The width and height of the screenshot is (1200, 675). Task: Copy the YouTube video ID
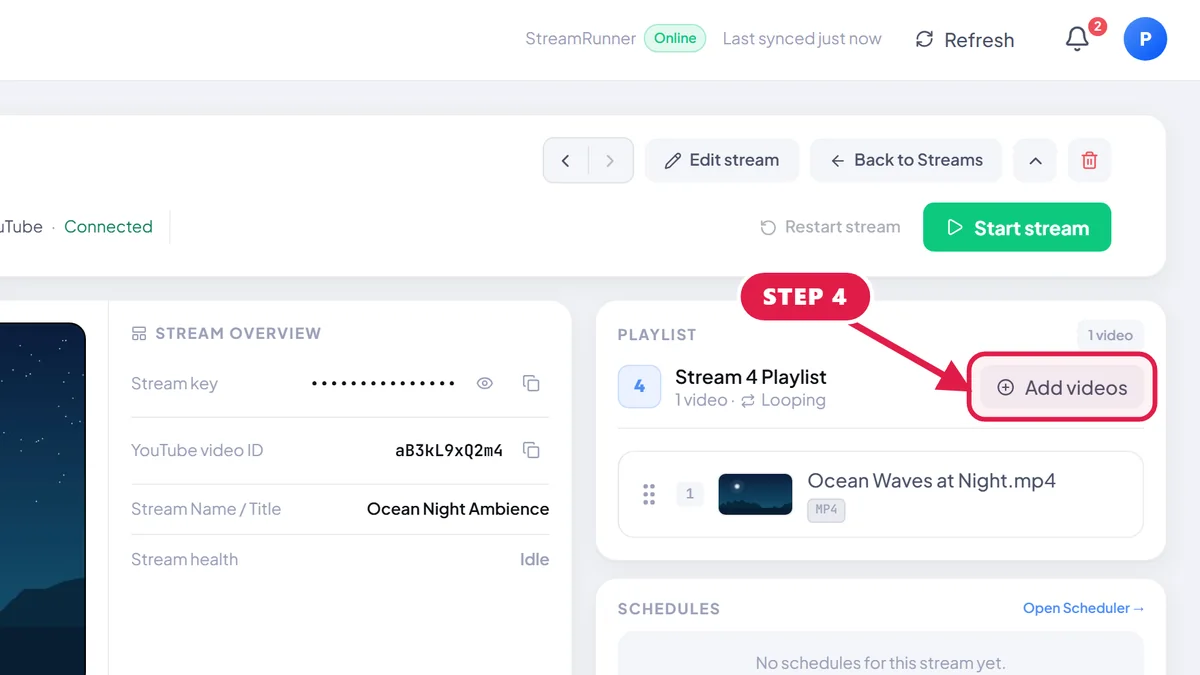coord(532,450)
